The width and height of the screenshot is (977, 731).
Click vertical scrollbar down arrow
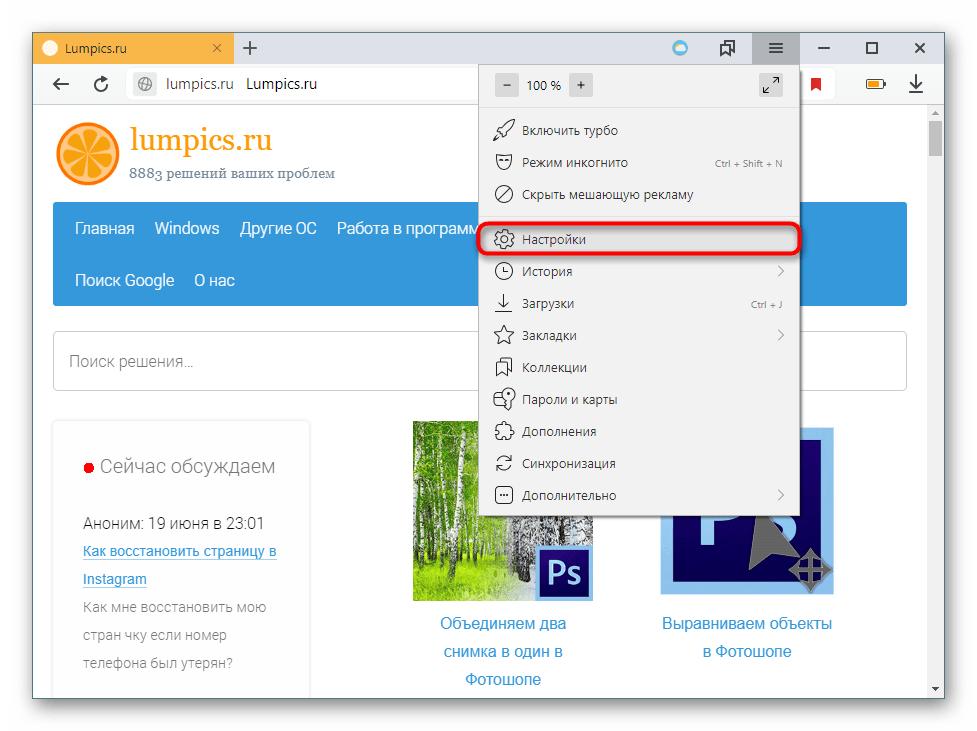pos(935,689)
